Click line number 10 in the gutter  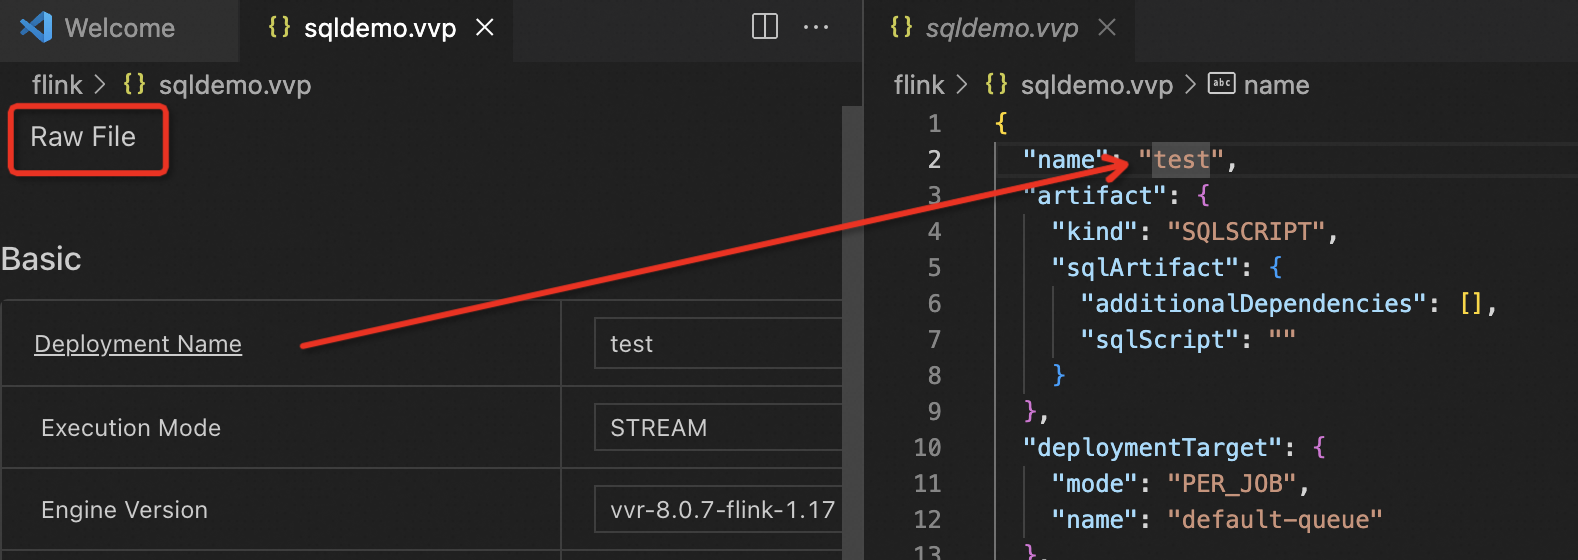pyautogui.click(x=927, y=447)
